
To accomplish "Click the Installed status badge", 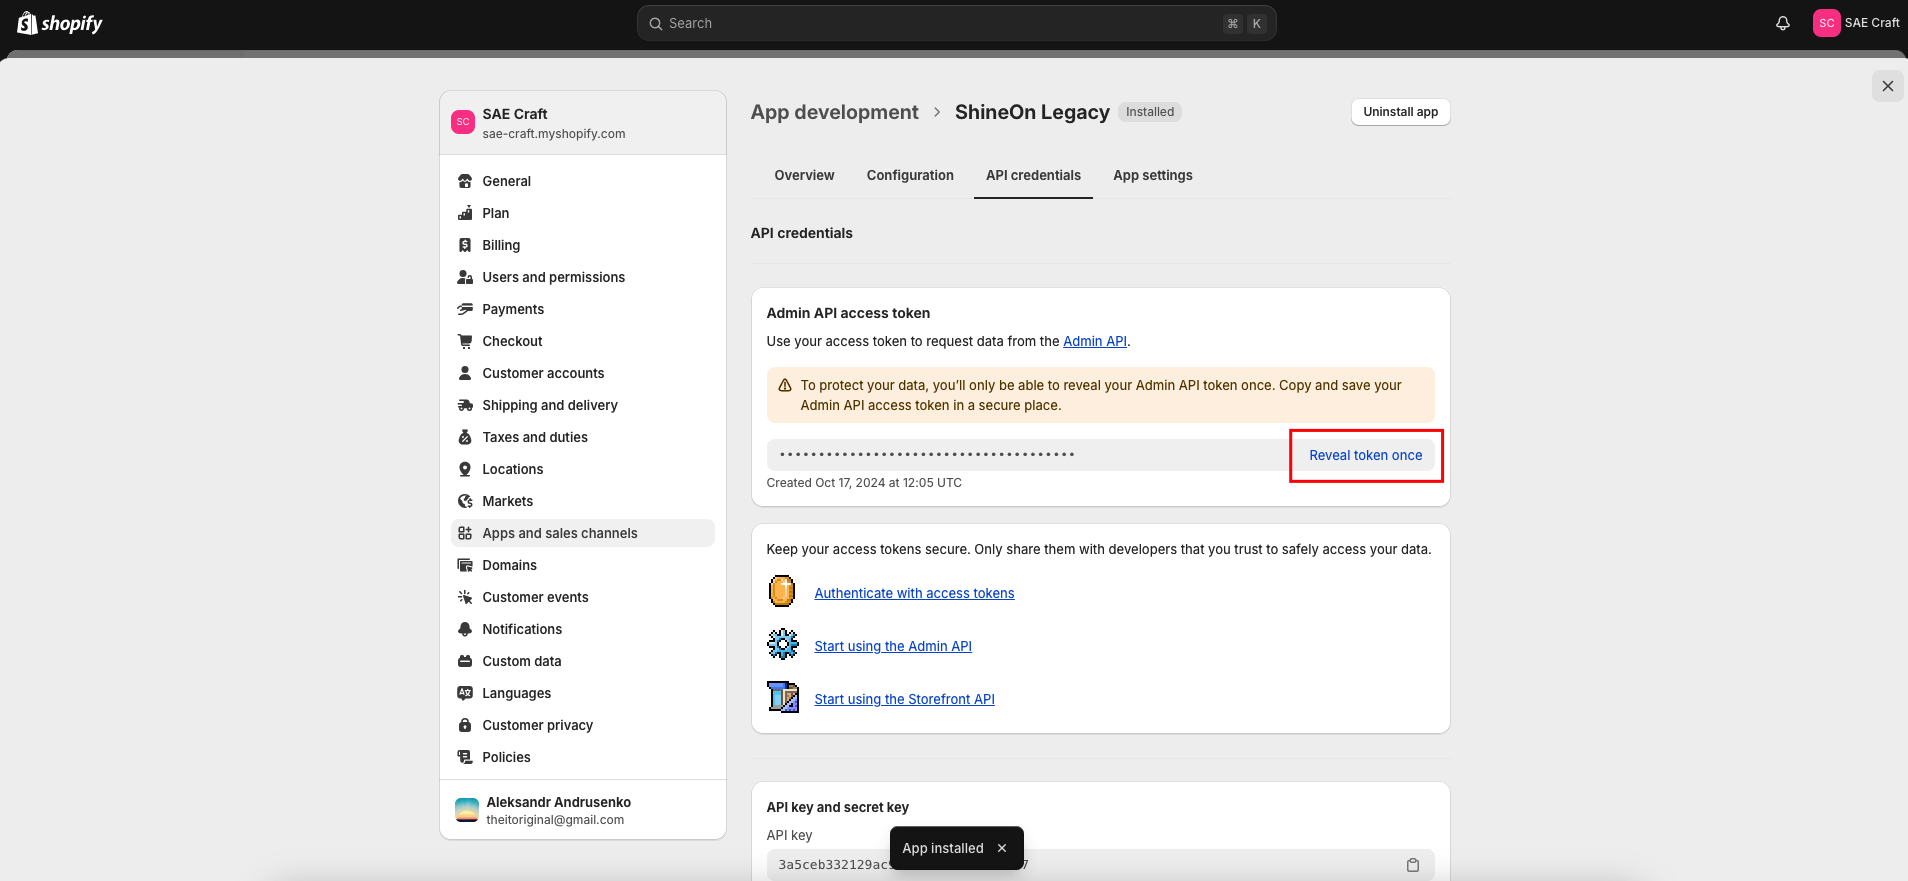I will tap(1150, 112).
